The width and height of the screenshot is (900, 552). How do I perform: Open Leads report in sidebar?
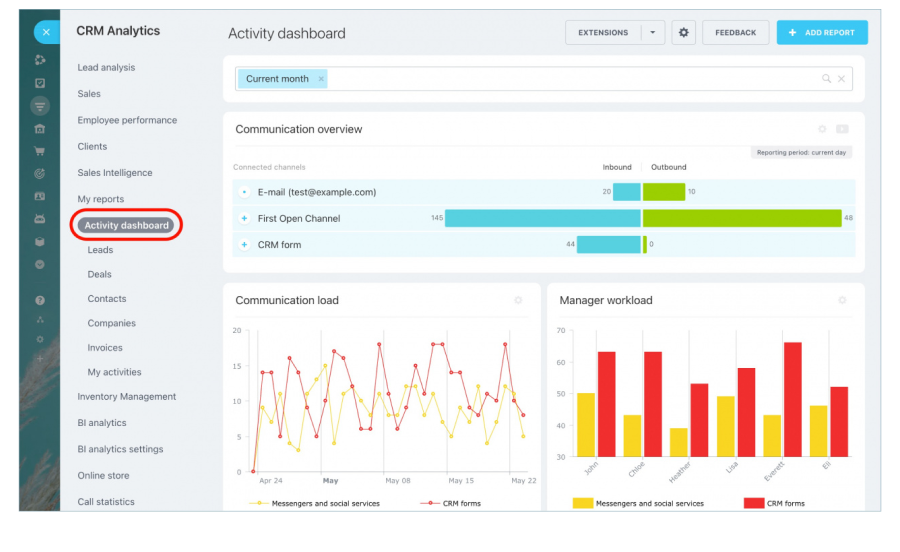100,250
